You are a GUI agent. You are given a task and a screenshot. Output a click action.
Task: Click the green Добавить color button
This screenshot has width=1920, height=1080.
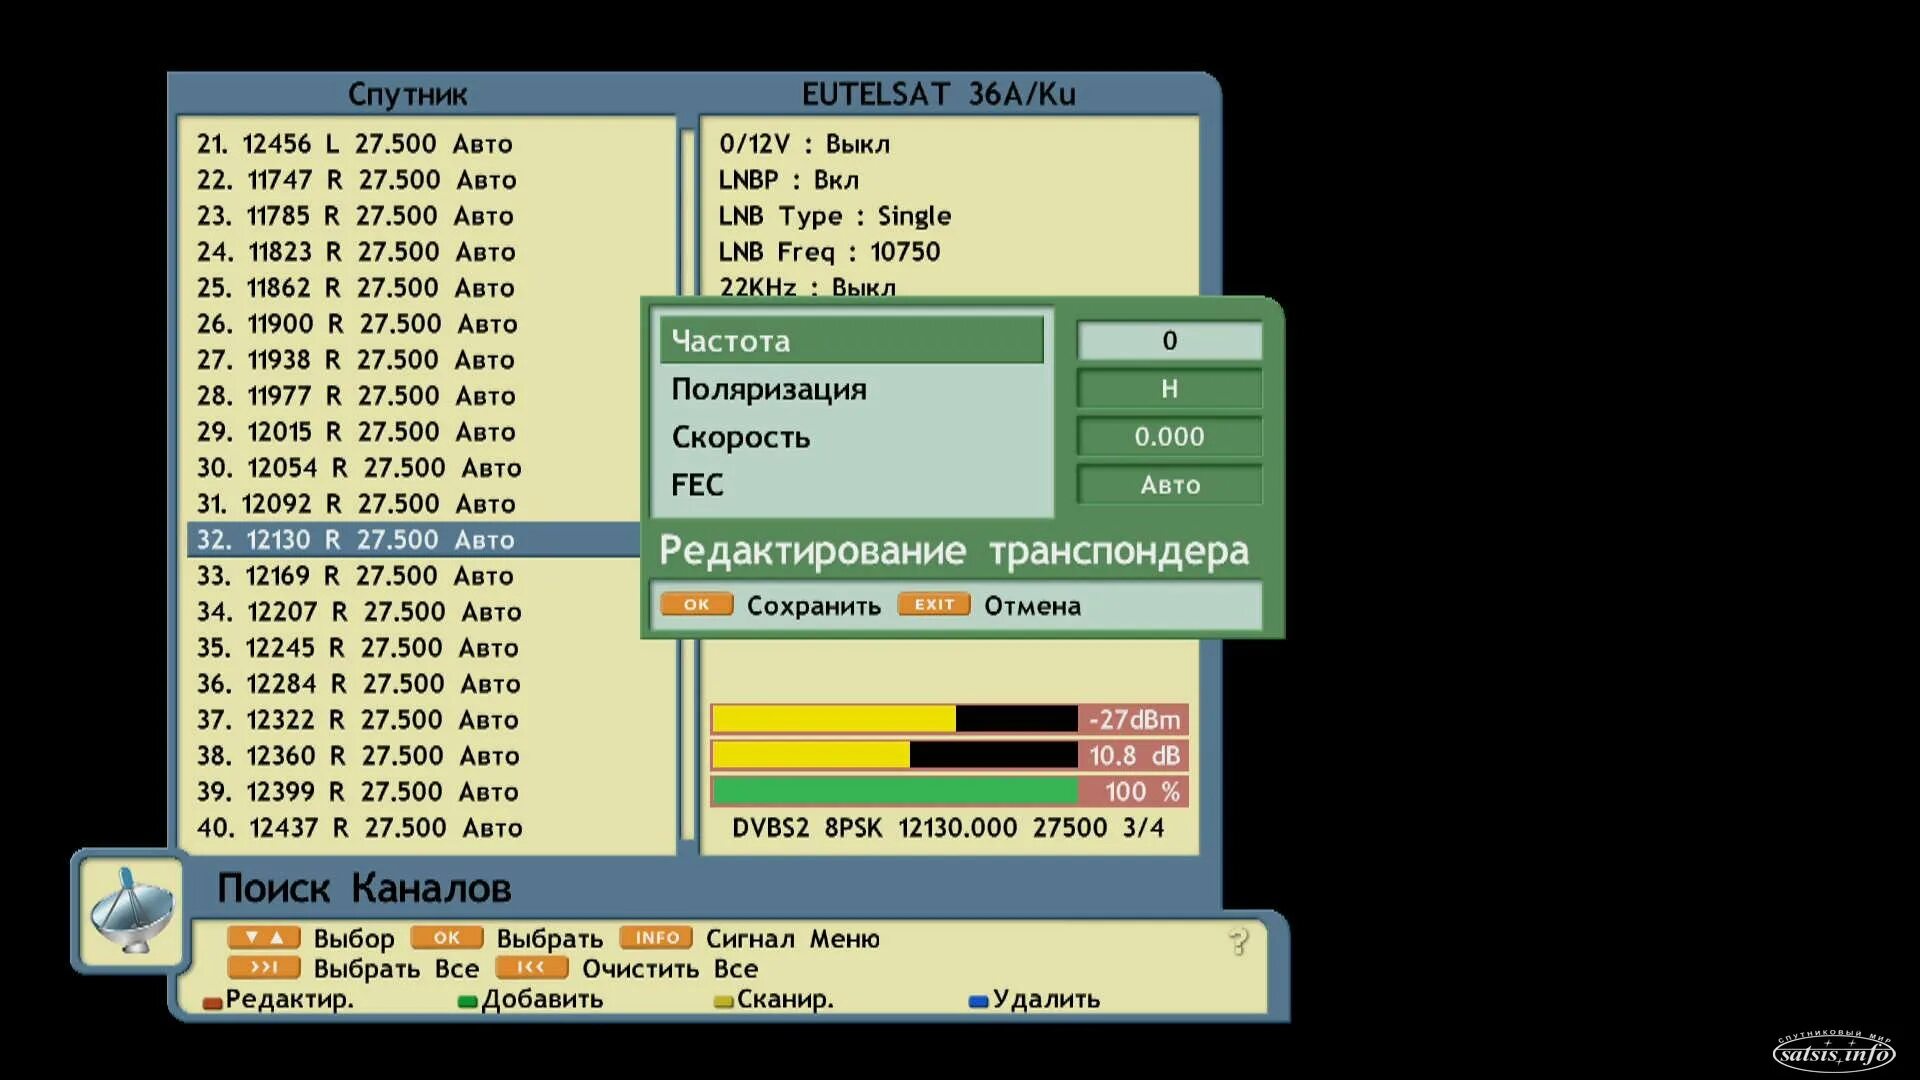click(x=467, y=1002)
